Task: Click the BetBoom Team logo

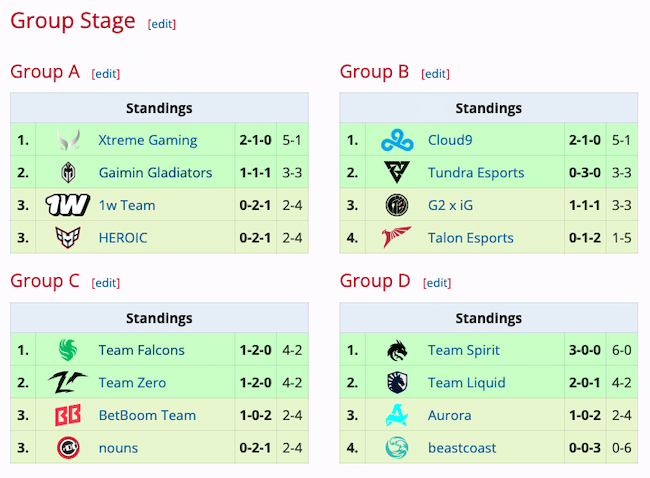Action: pos(68,416)
